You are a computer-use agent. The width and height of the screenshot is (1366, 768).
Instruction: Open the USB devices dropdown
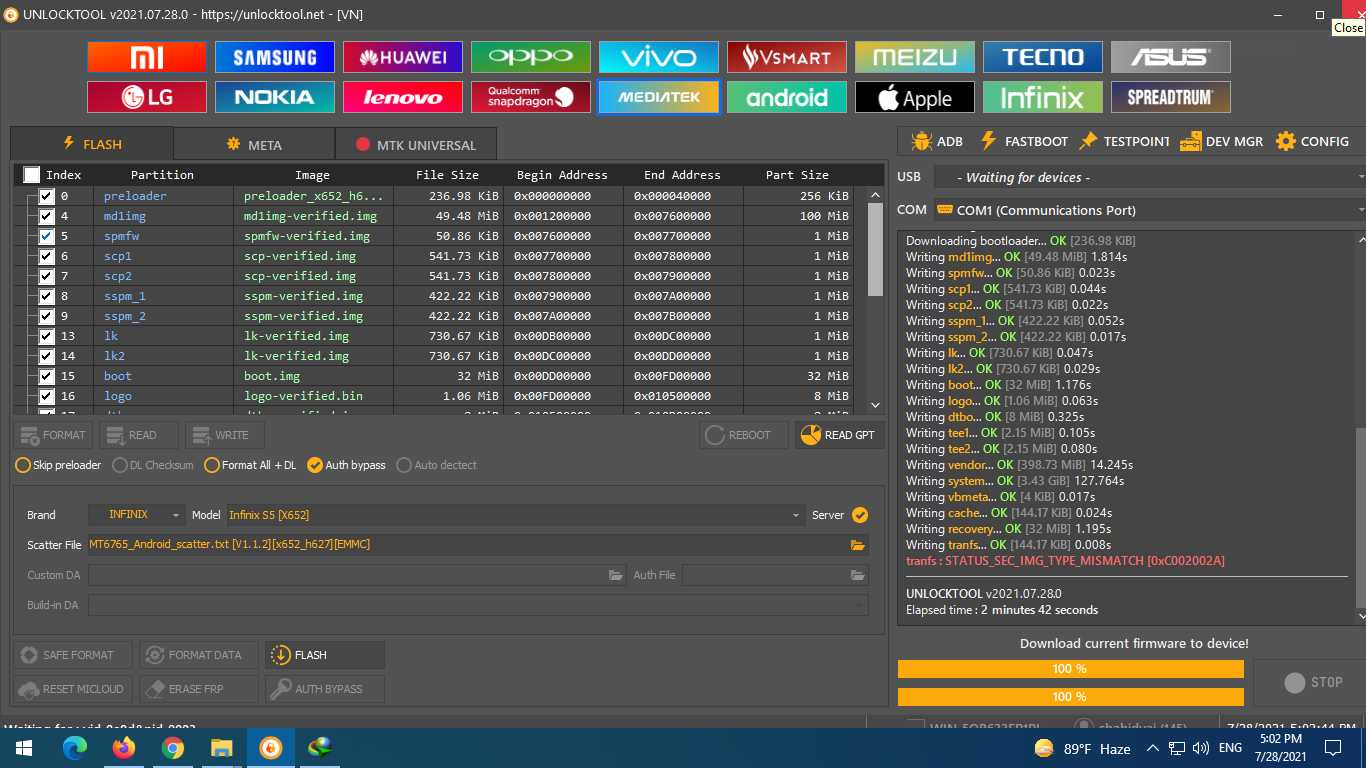[x=1150, y=177]
